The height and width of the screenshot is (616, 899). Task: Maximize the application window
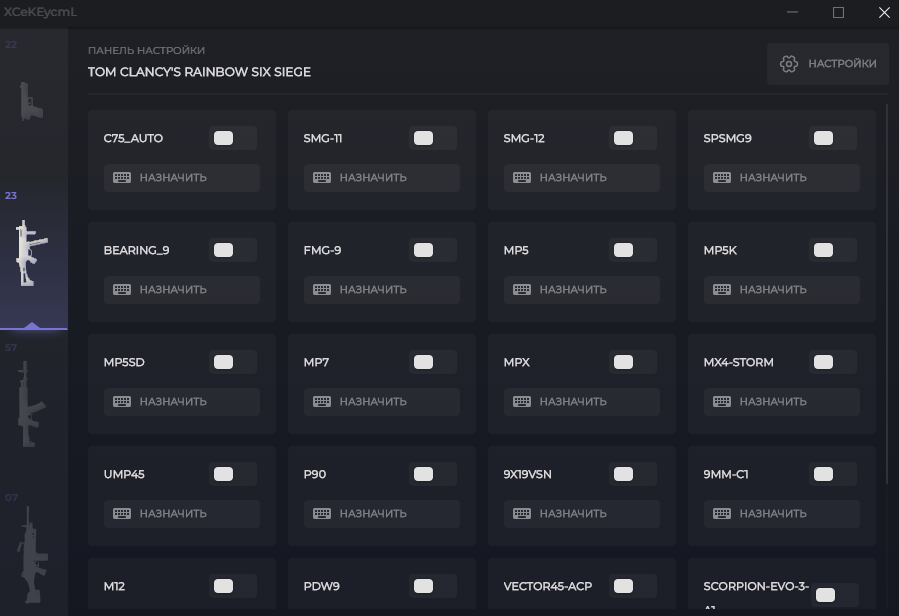[838, 13]
